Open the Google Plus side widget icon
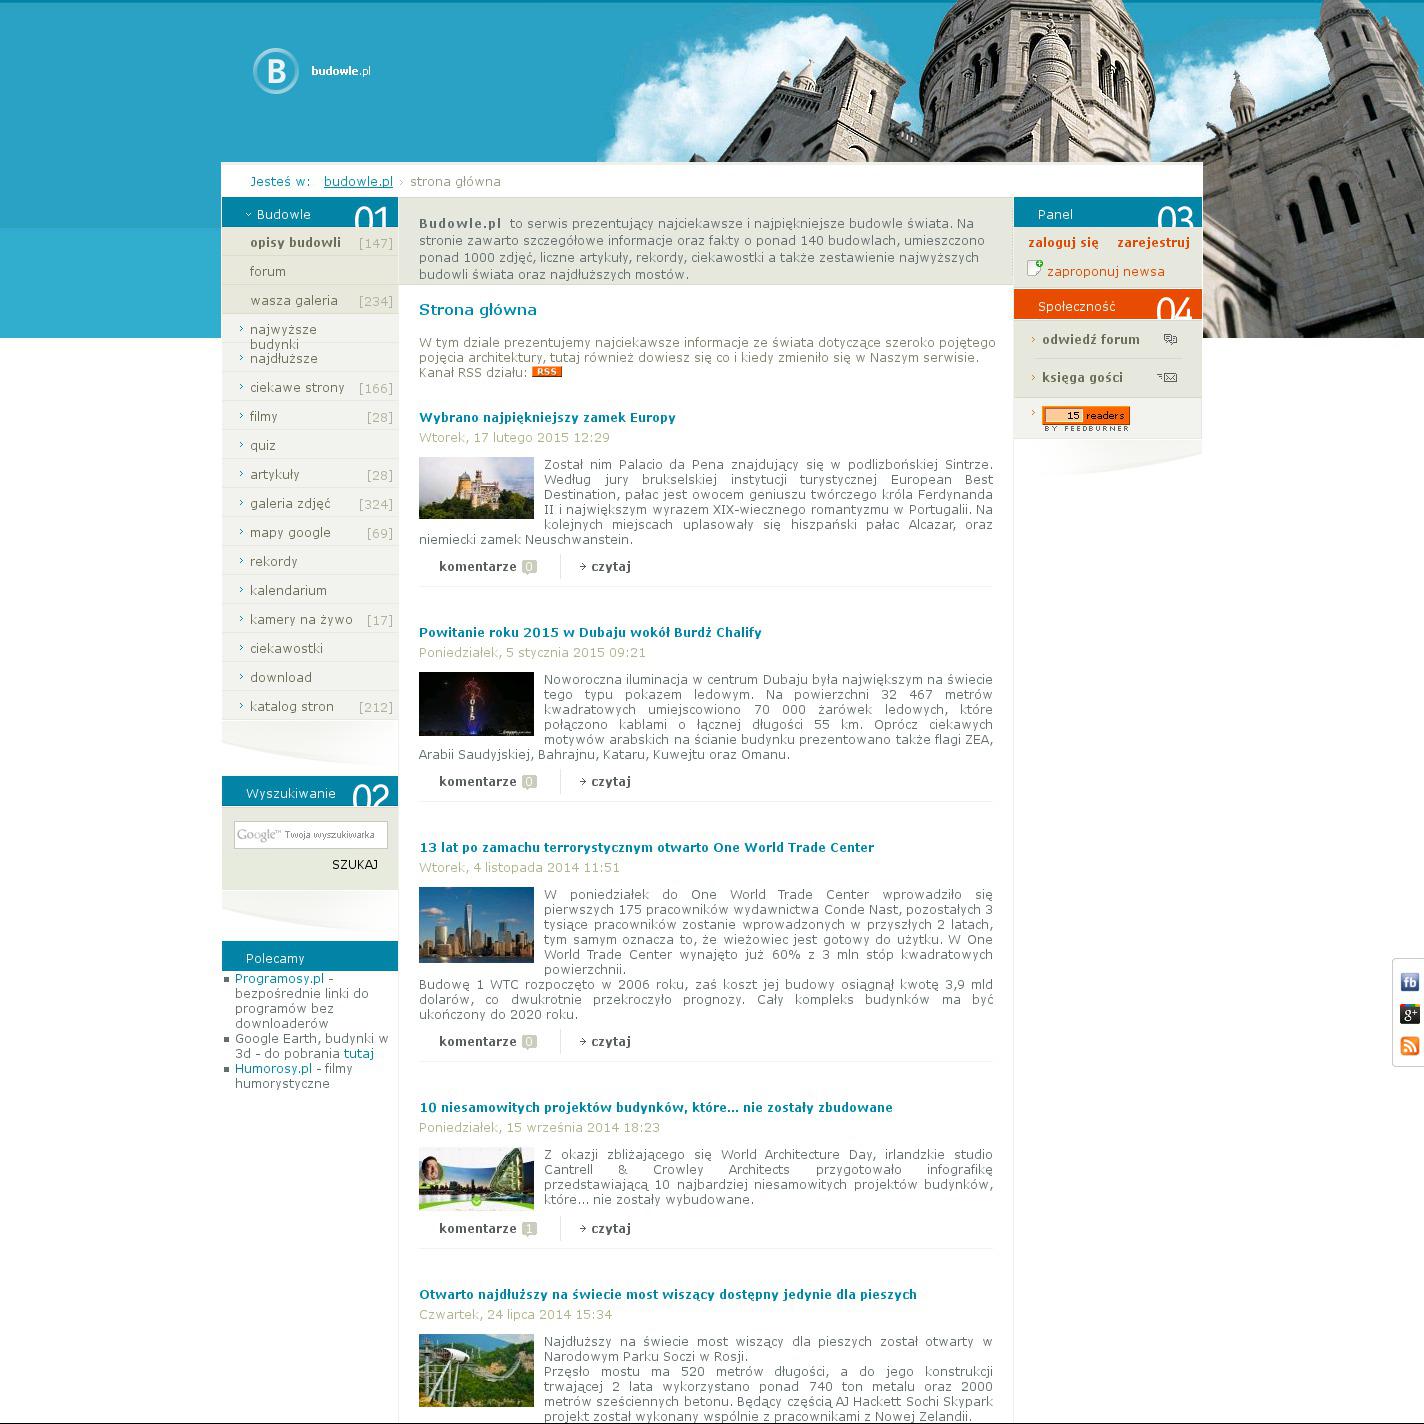The height and width of the screenshot is (1424, 1424). [1409, 1014]
